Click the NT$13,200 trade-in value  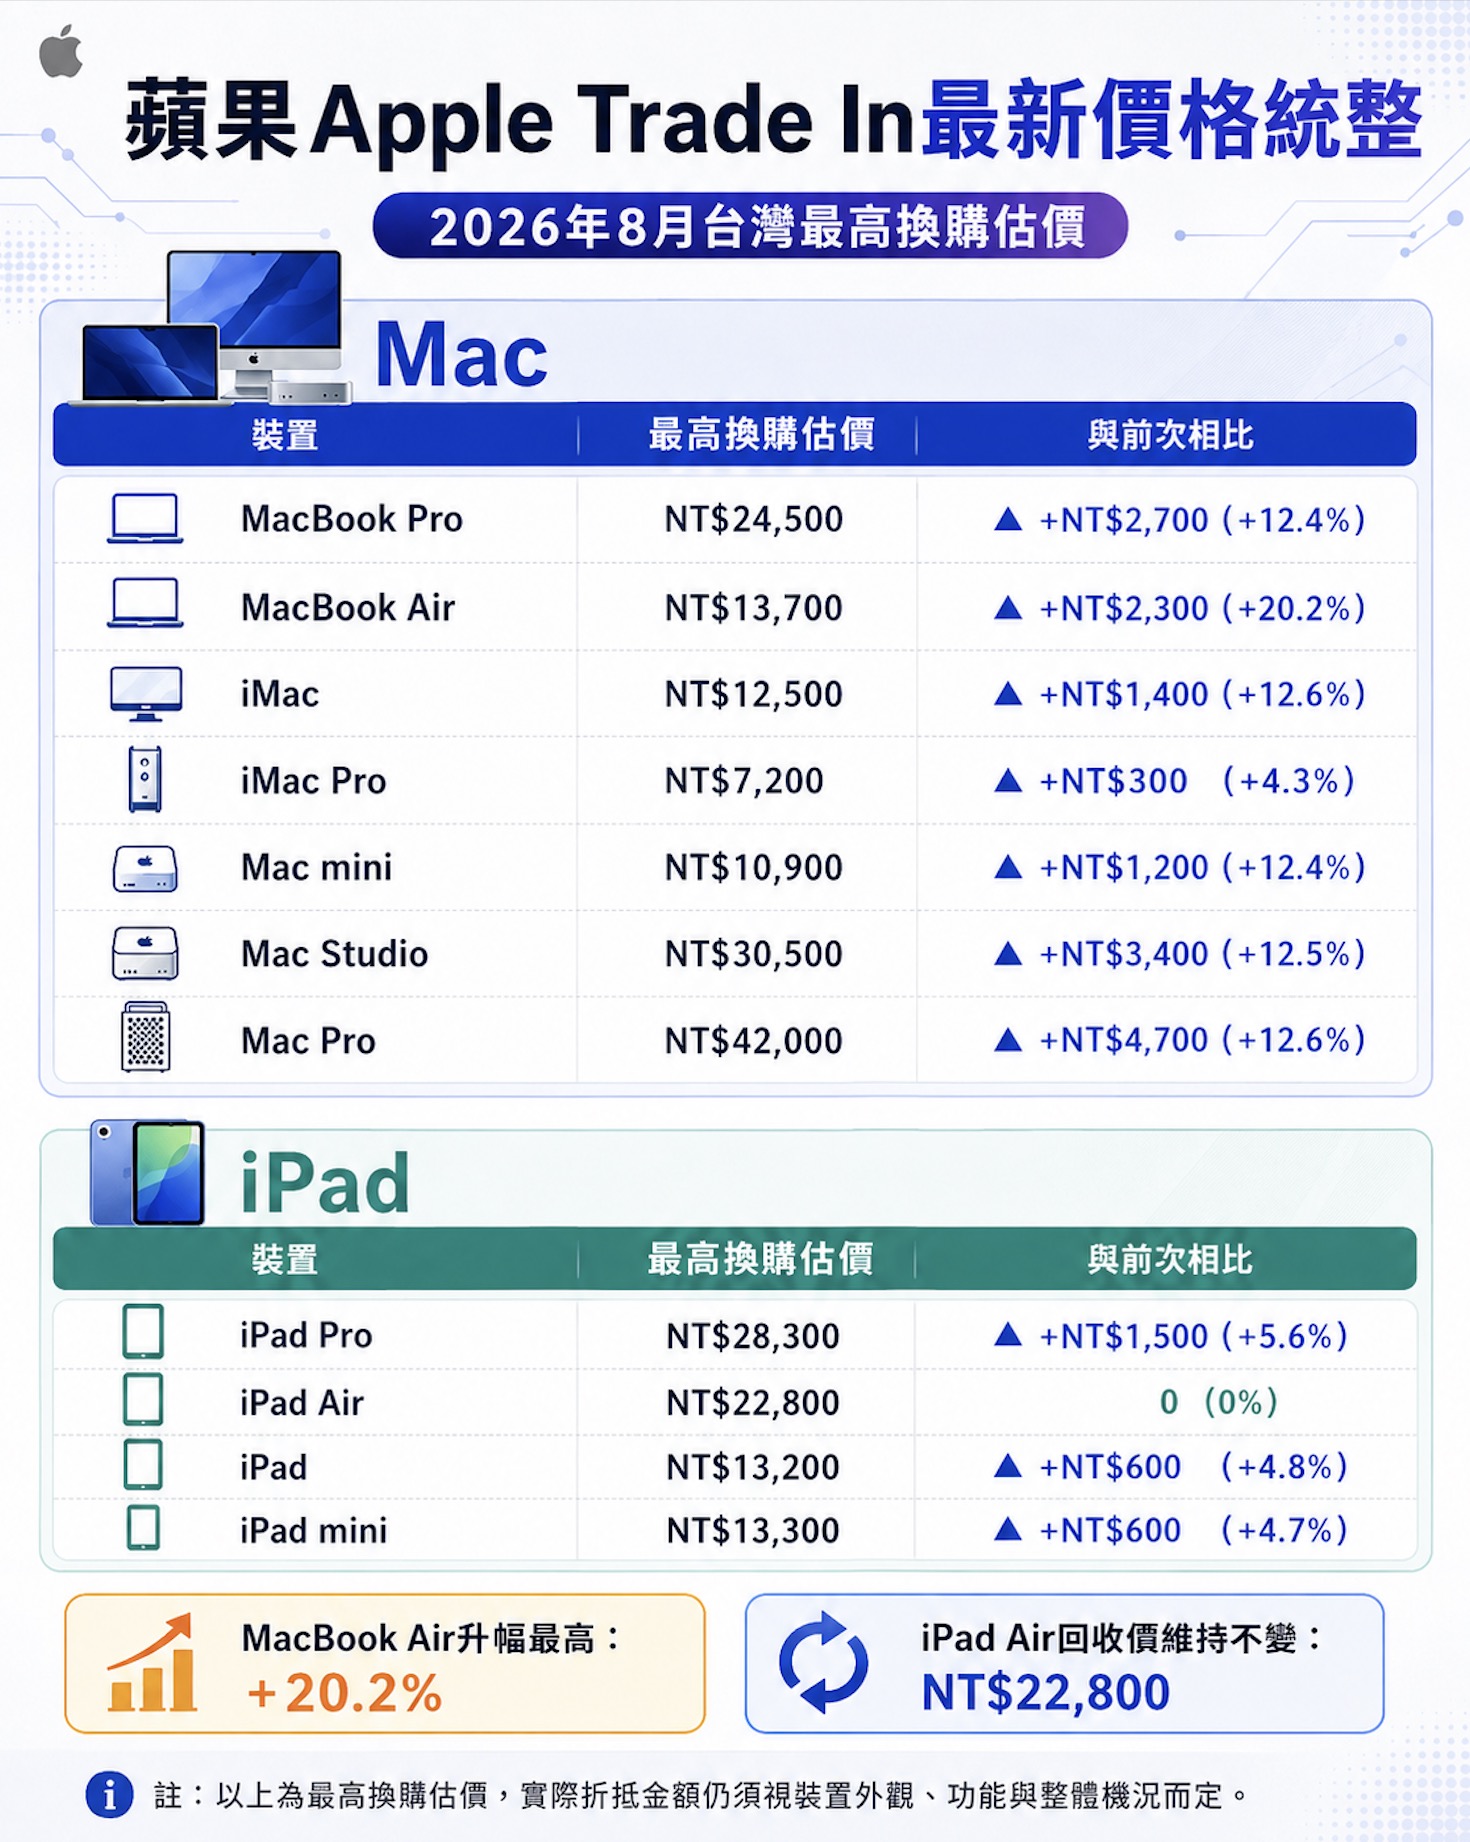point(753,1467)
